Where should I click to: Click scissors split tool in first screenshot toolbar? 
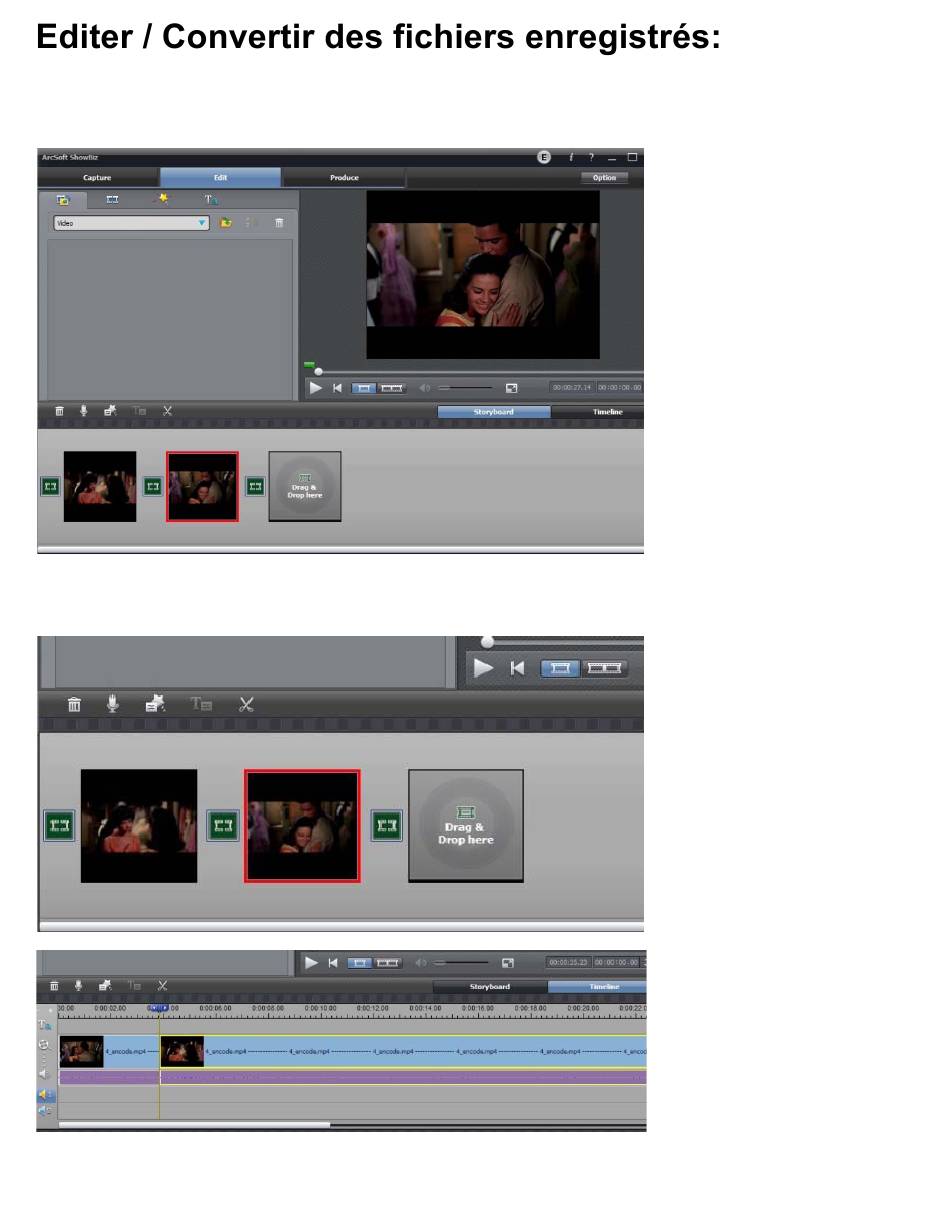[167, 411]
